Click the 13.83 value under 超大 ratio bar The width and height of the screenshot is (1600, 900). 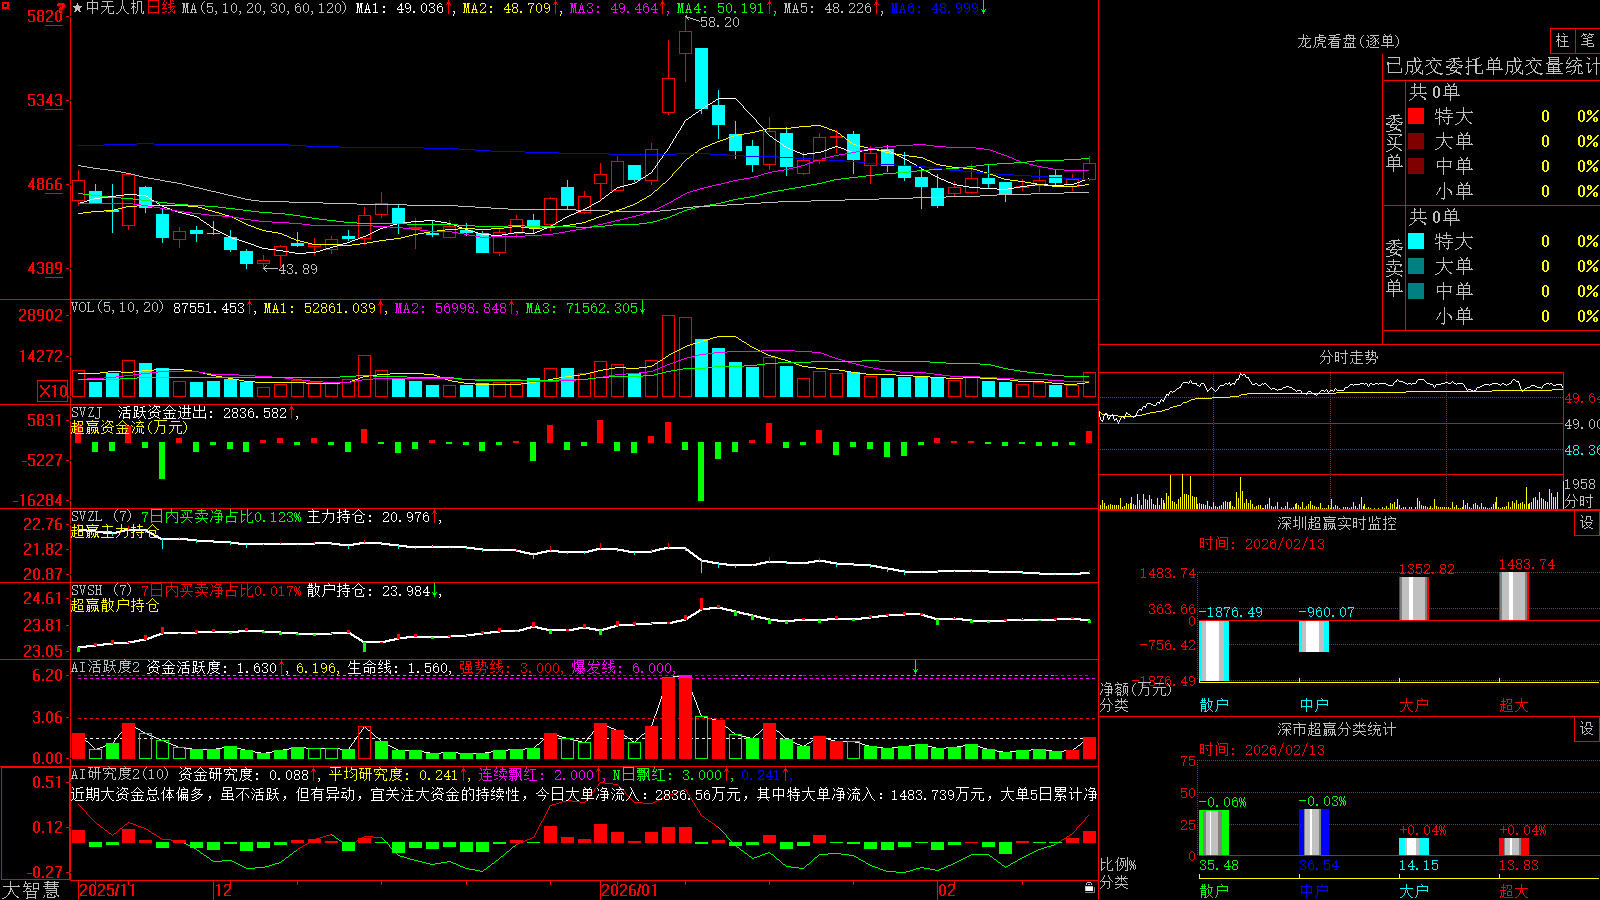click(1518, 865)
